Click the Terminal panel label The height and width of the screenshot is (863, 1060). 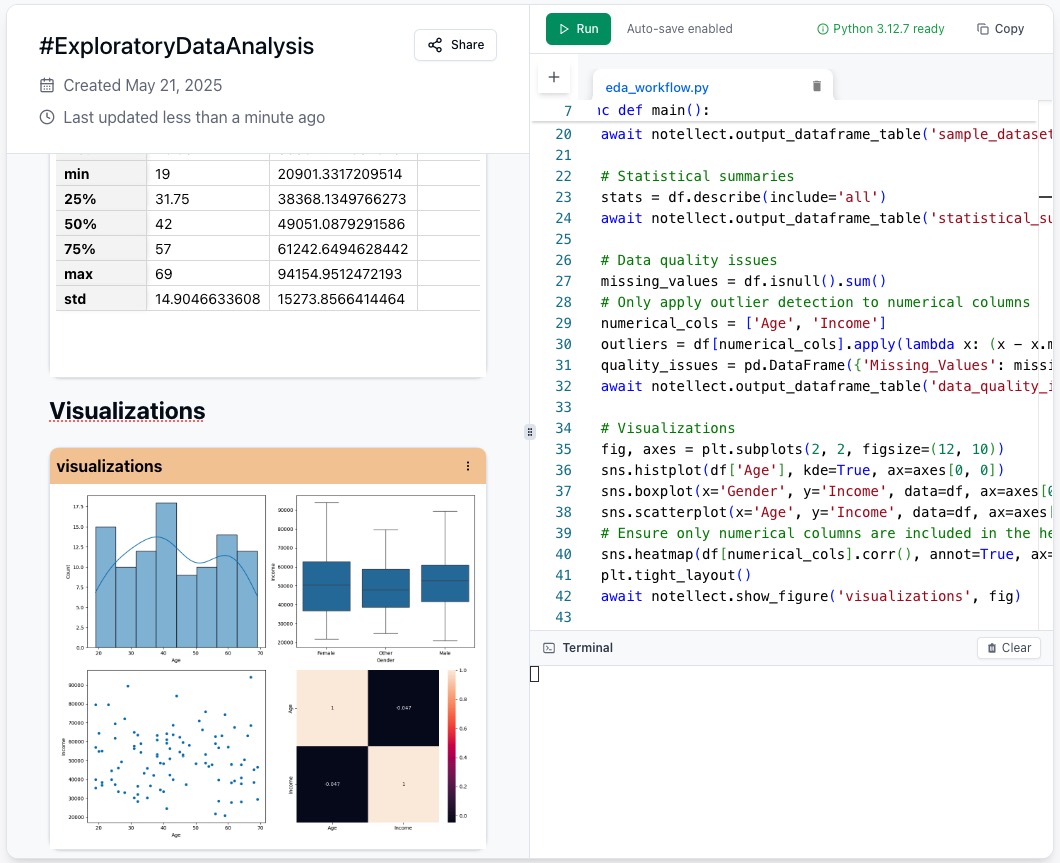(587, 647)
